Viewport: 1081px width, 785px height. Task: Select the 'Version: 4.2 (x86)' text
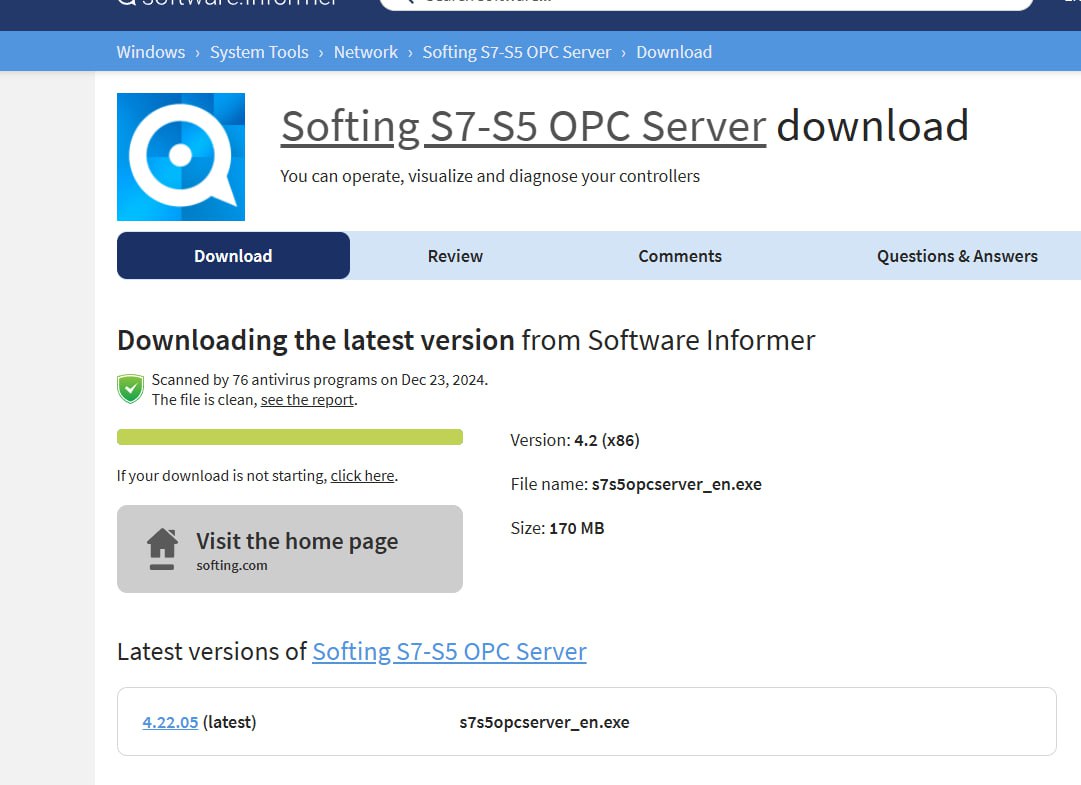point(575,440)
